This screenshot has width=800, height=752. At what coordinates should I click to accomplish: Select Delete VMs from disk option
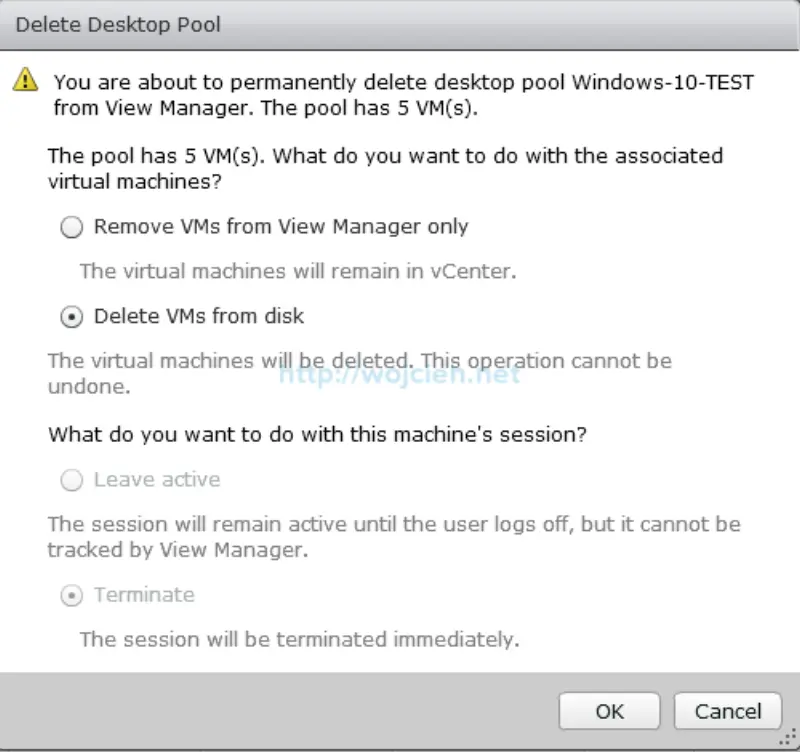click(x=71, y=317)
